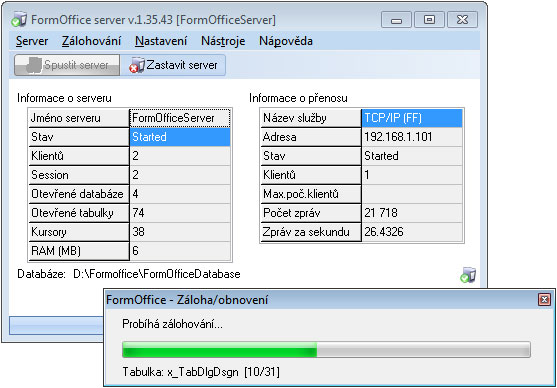Select the FormOfficeServer value cell
Screen dimensions: 557x388
click(180, 118)
